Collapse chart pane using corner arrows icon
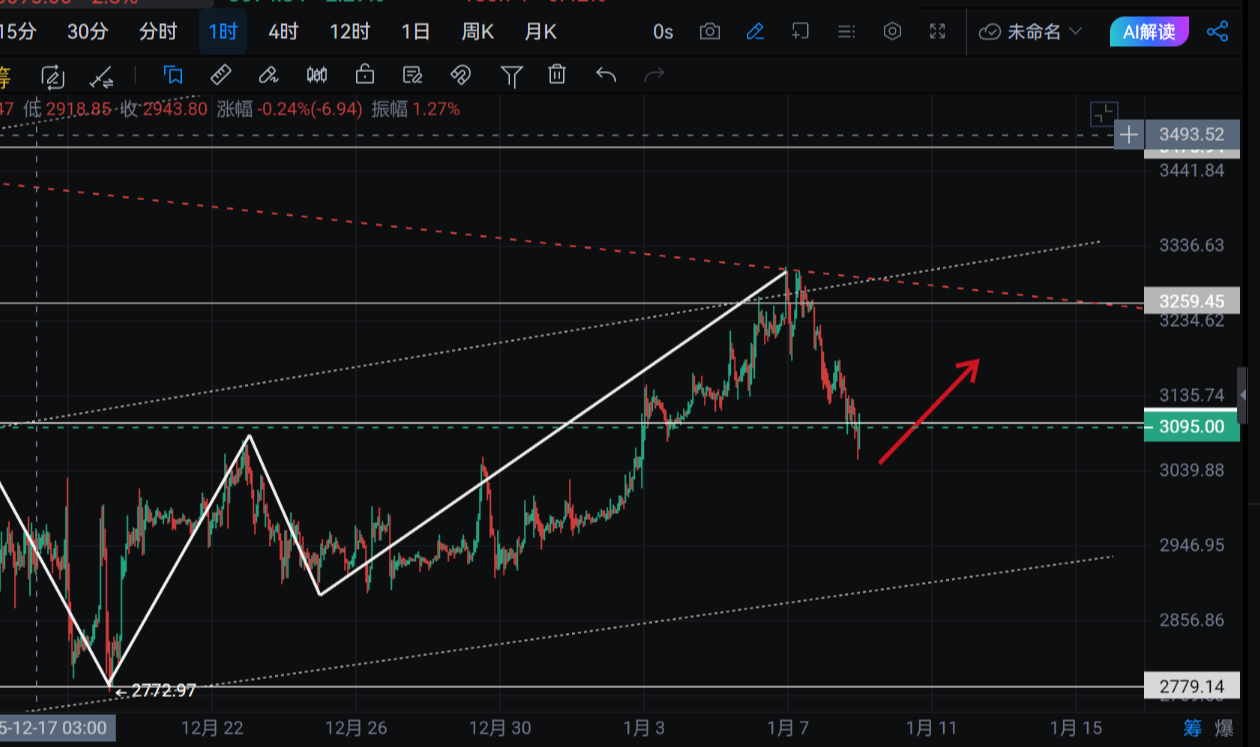 [1104, 114]
